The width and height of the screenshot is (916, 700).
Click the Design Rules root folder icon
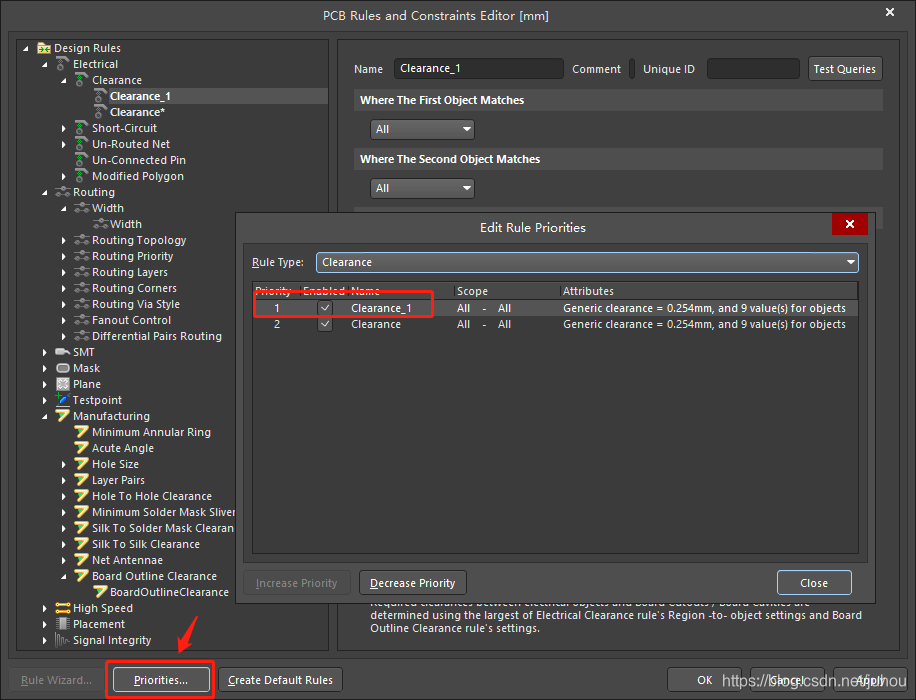[x=44, y=48]
